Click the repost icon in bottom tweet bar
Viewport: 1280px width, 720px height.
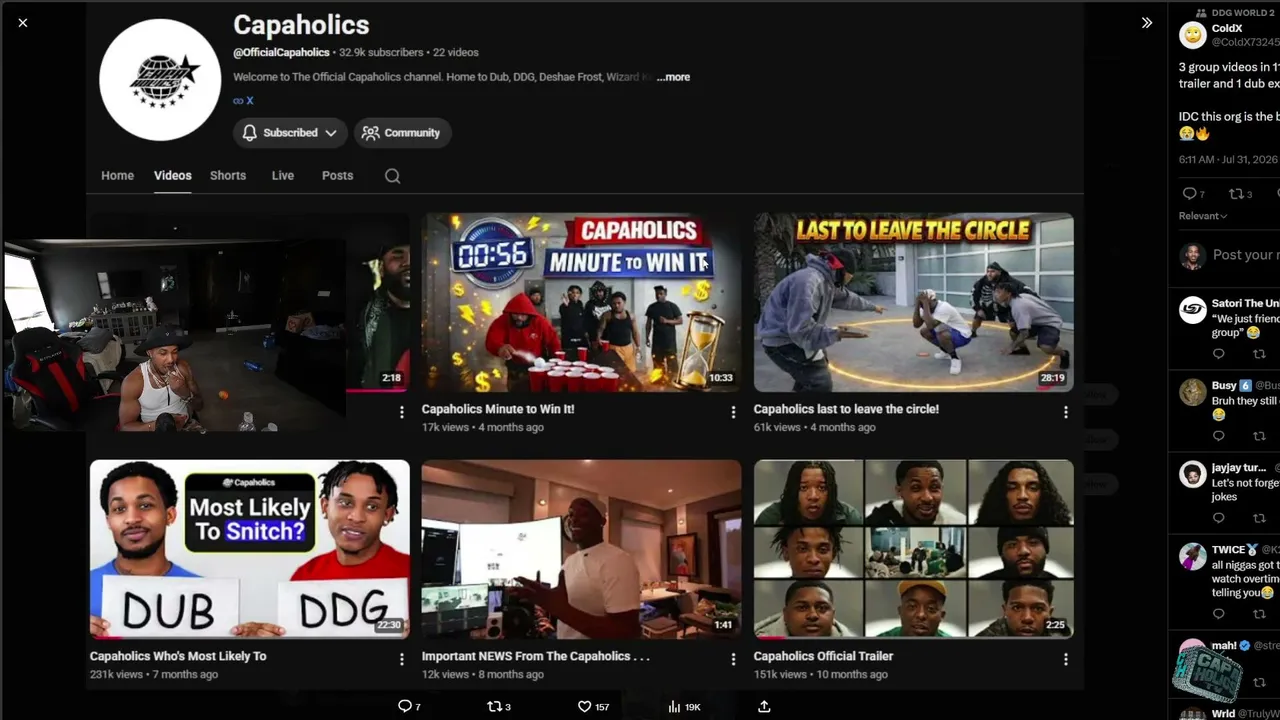click(x=494, y=706)
